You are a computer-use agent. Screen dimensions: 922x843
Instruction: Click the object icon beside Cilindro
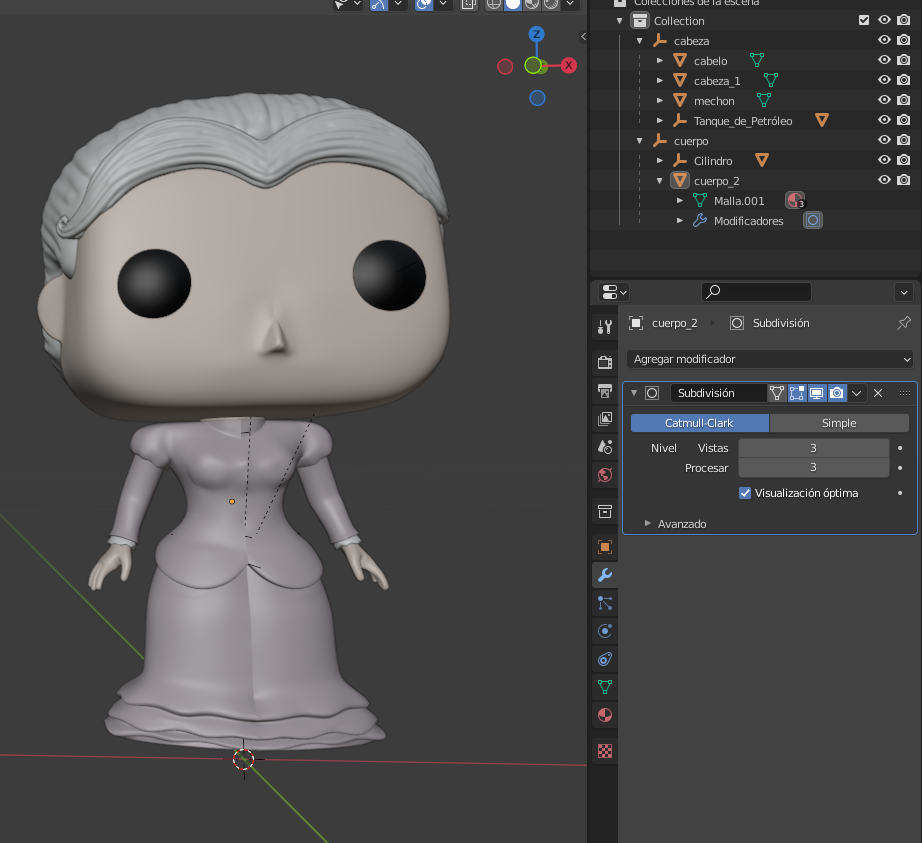pos(761,160)
